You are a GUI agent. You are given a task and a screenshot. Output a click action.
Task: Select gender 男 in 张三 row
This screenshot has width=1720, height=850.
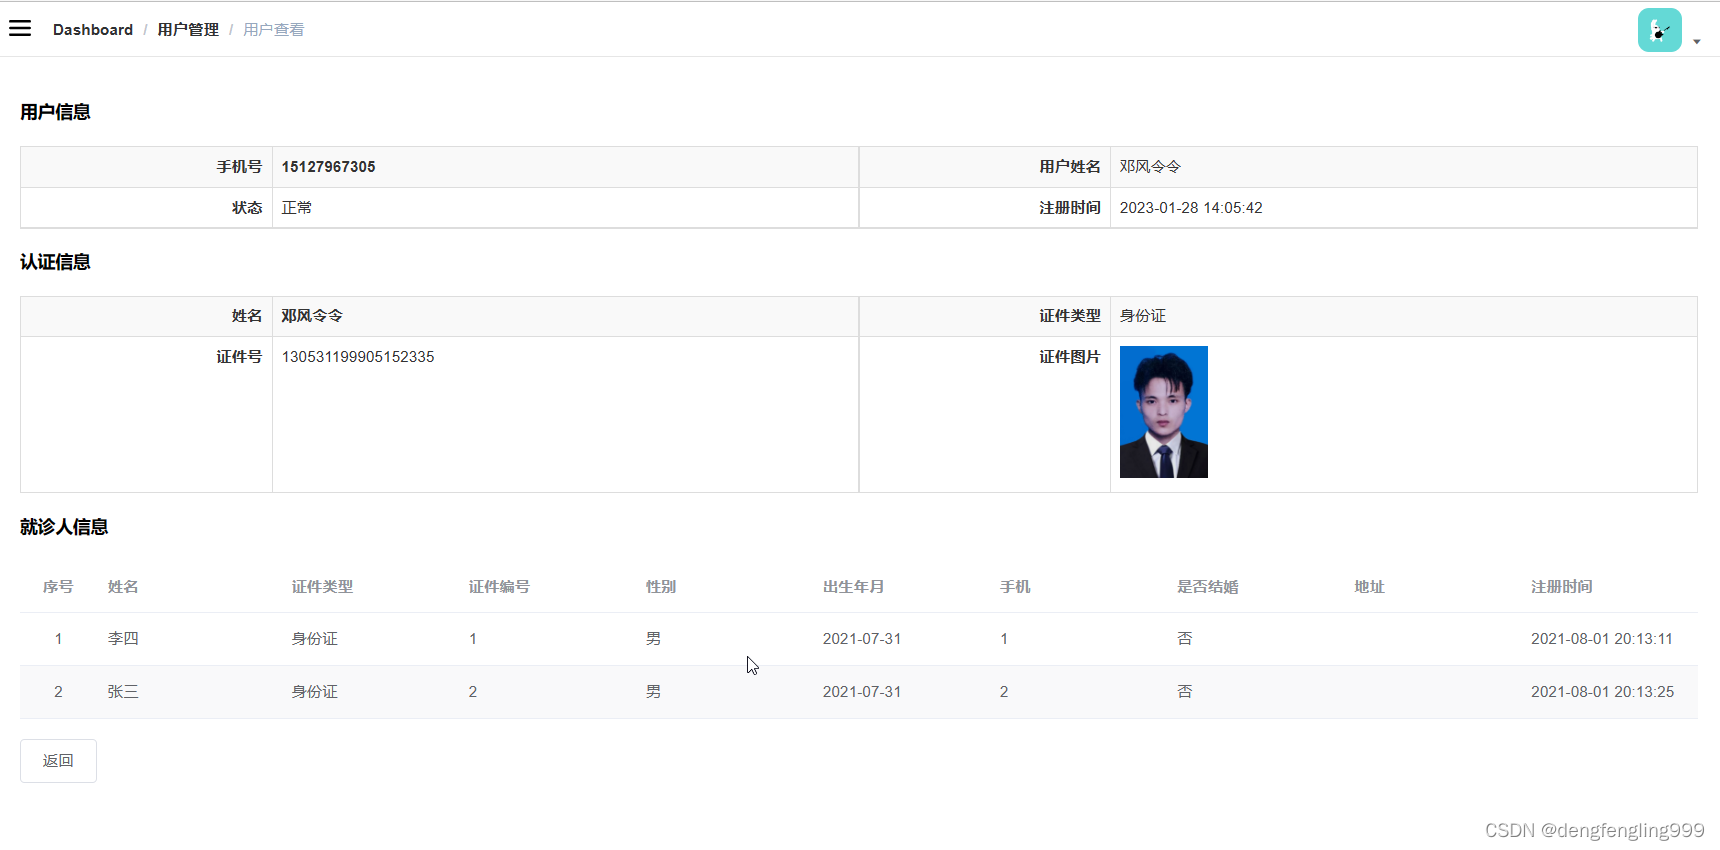pyautogui.click(x=653, y=692)
